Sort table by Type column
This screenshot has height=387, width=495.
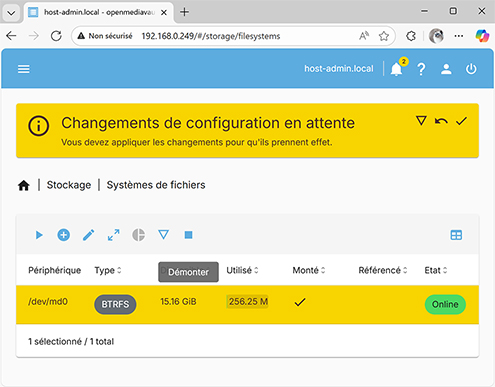pyautogui.click(x=108, y=270)
